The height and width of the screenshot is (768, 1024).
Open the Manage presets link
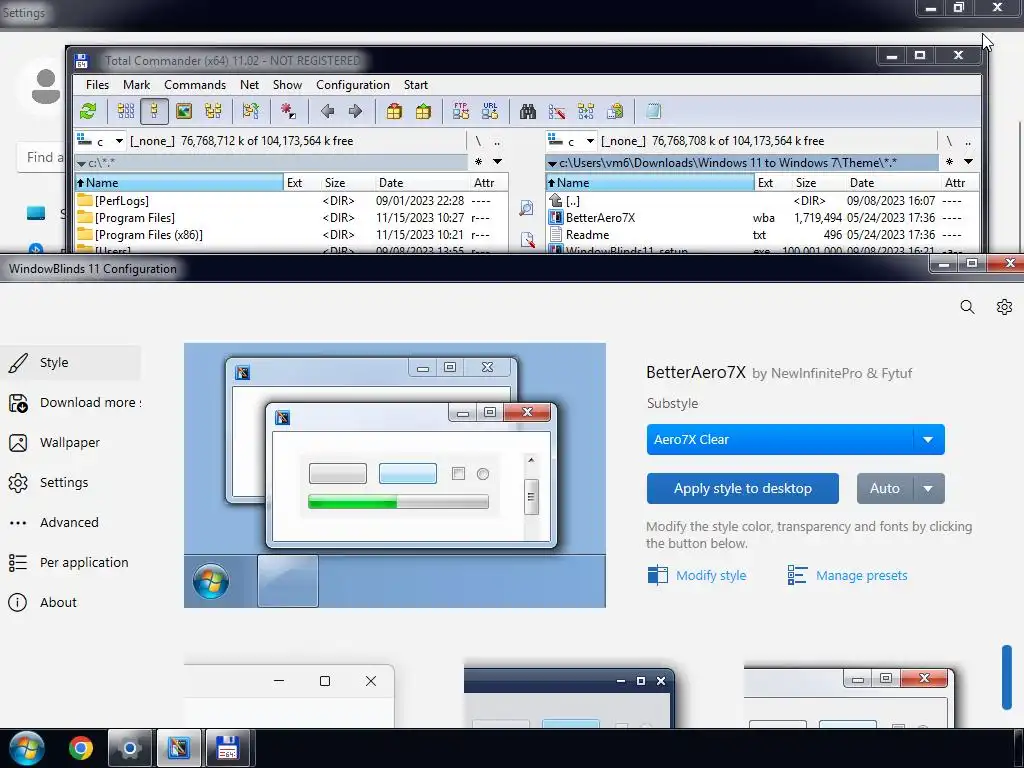848,575
